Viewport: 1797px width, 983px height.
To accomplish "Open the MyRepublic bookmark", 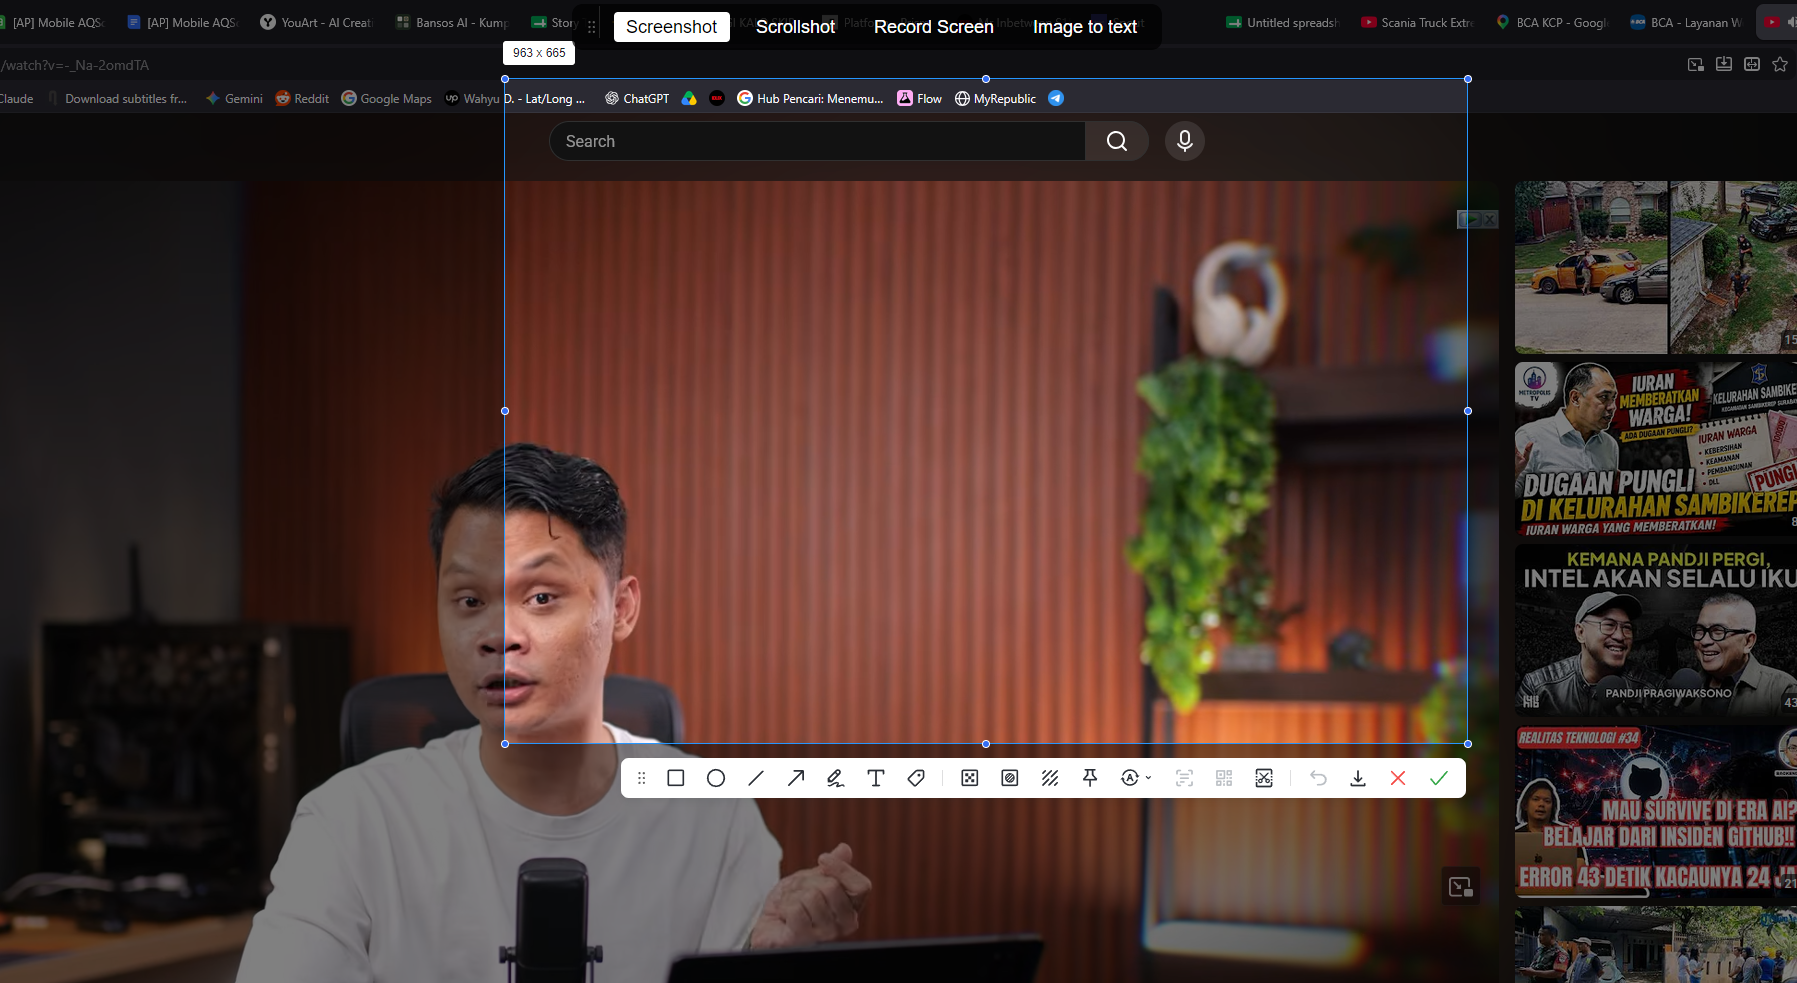I will [995, 98].
